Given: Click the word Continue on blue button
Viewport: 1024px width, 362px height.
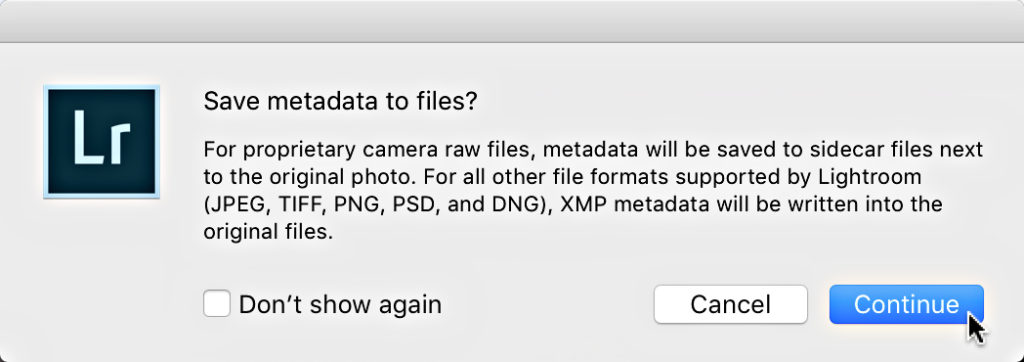Looking at the screenshot, I should click(x=906, y=304).
